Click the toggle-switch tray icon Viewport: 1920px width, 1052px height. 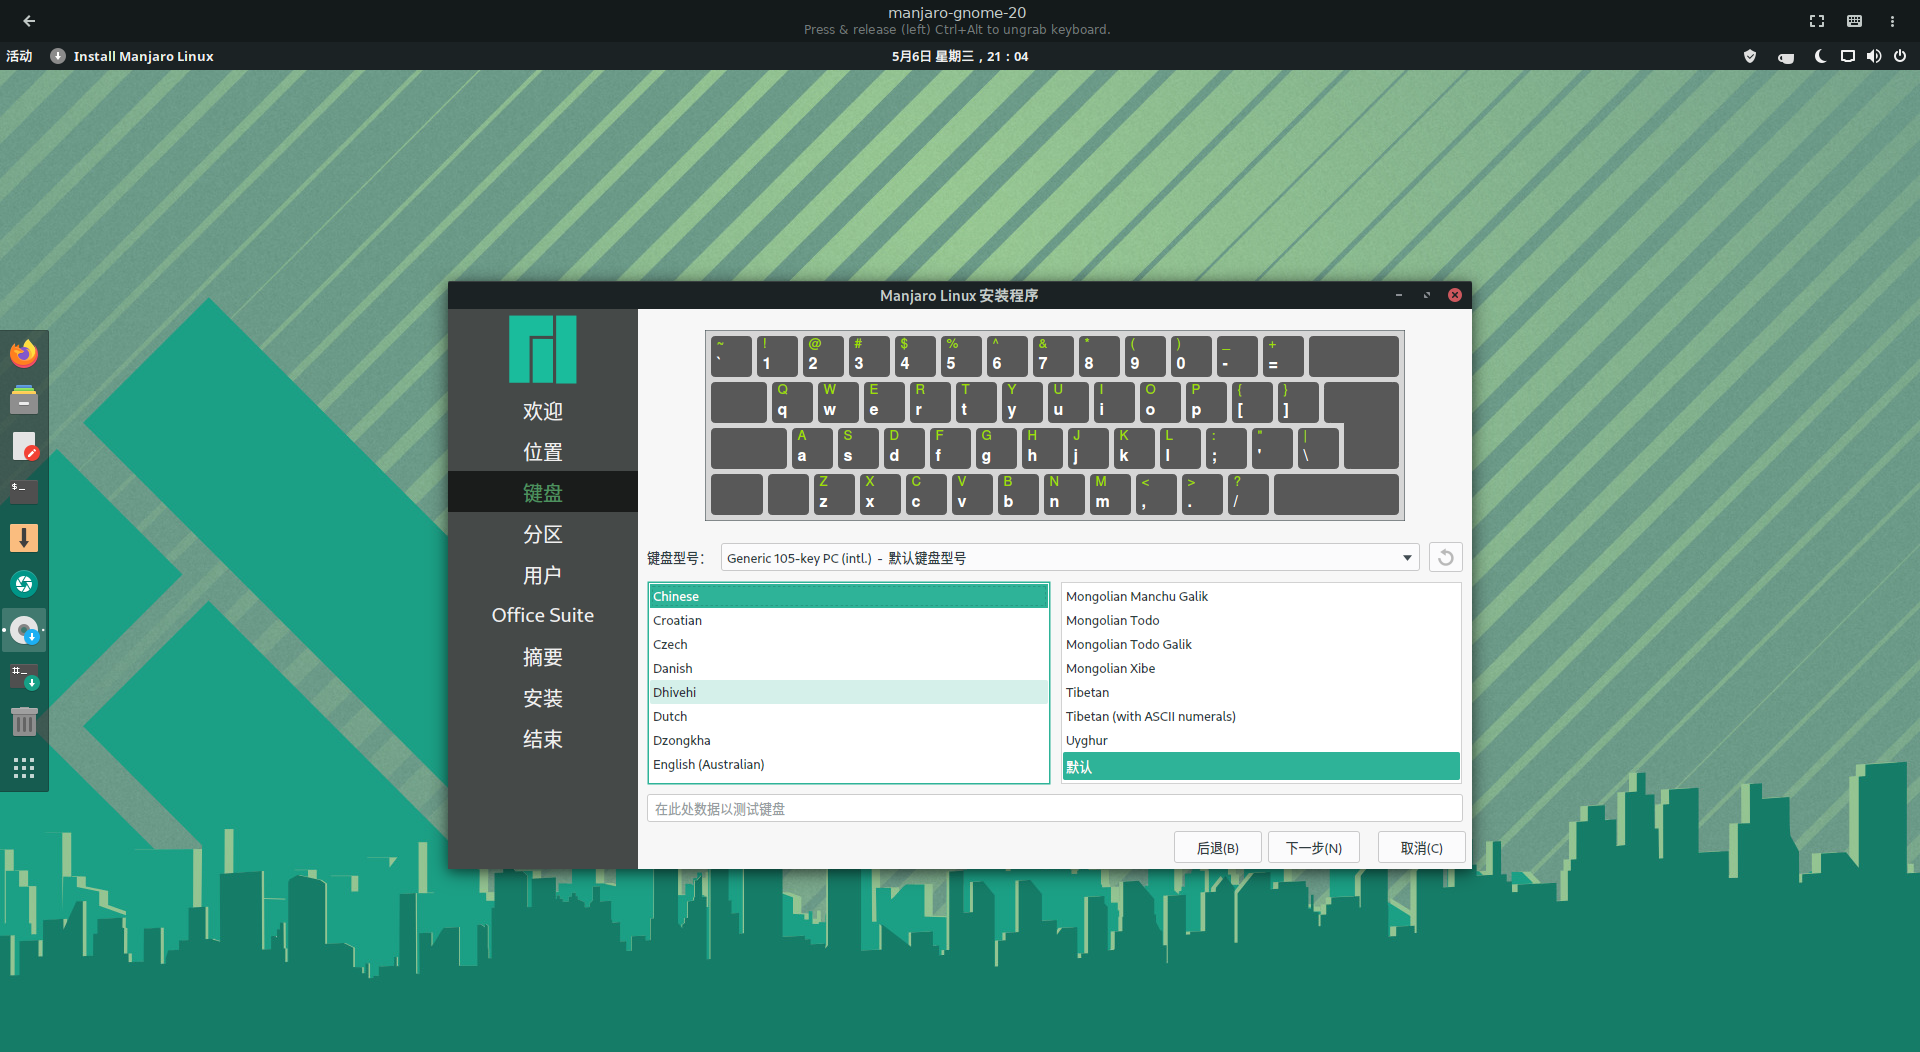1786,57
